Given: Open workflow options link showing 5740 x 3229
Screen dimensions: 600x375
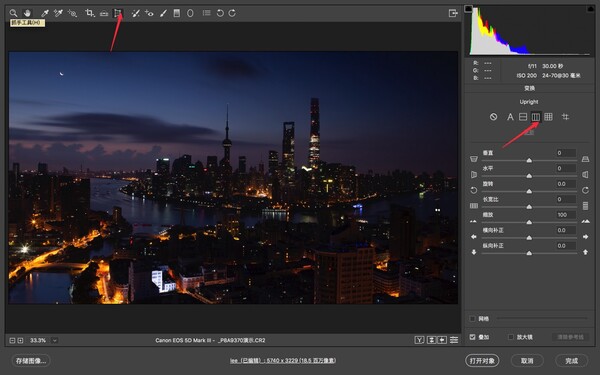Looking at the screenshot, I should click(283, 360).
